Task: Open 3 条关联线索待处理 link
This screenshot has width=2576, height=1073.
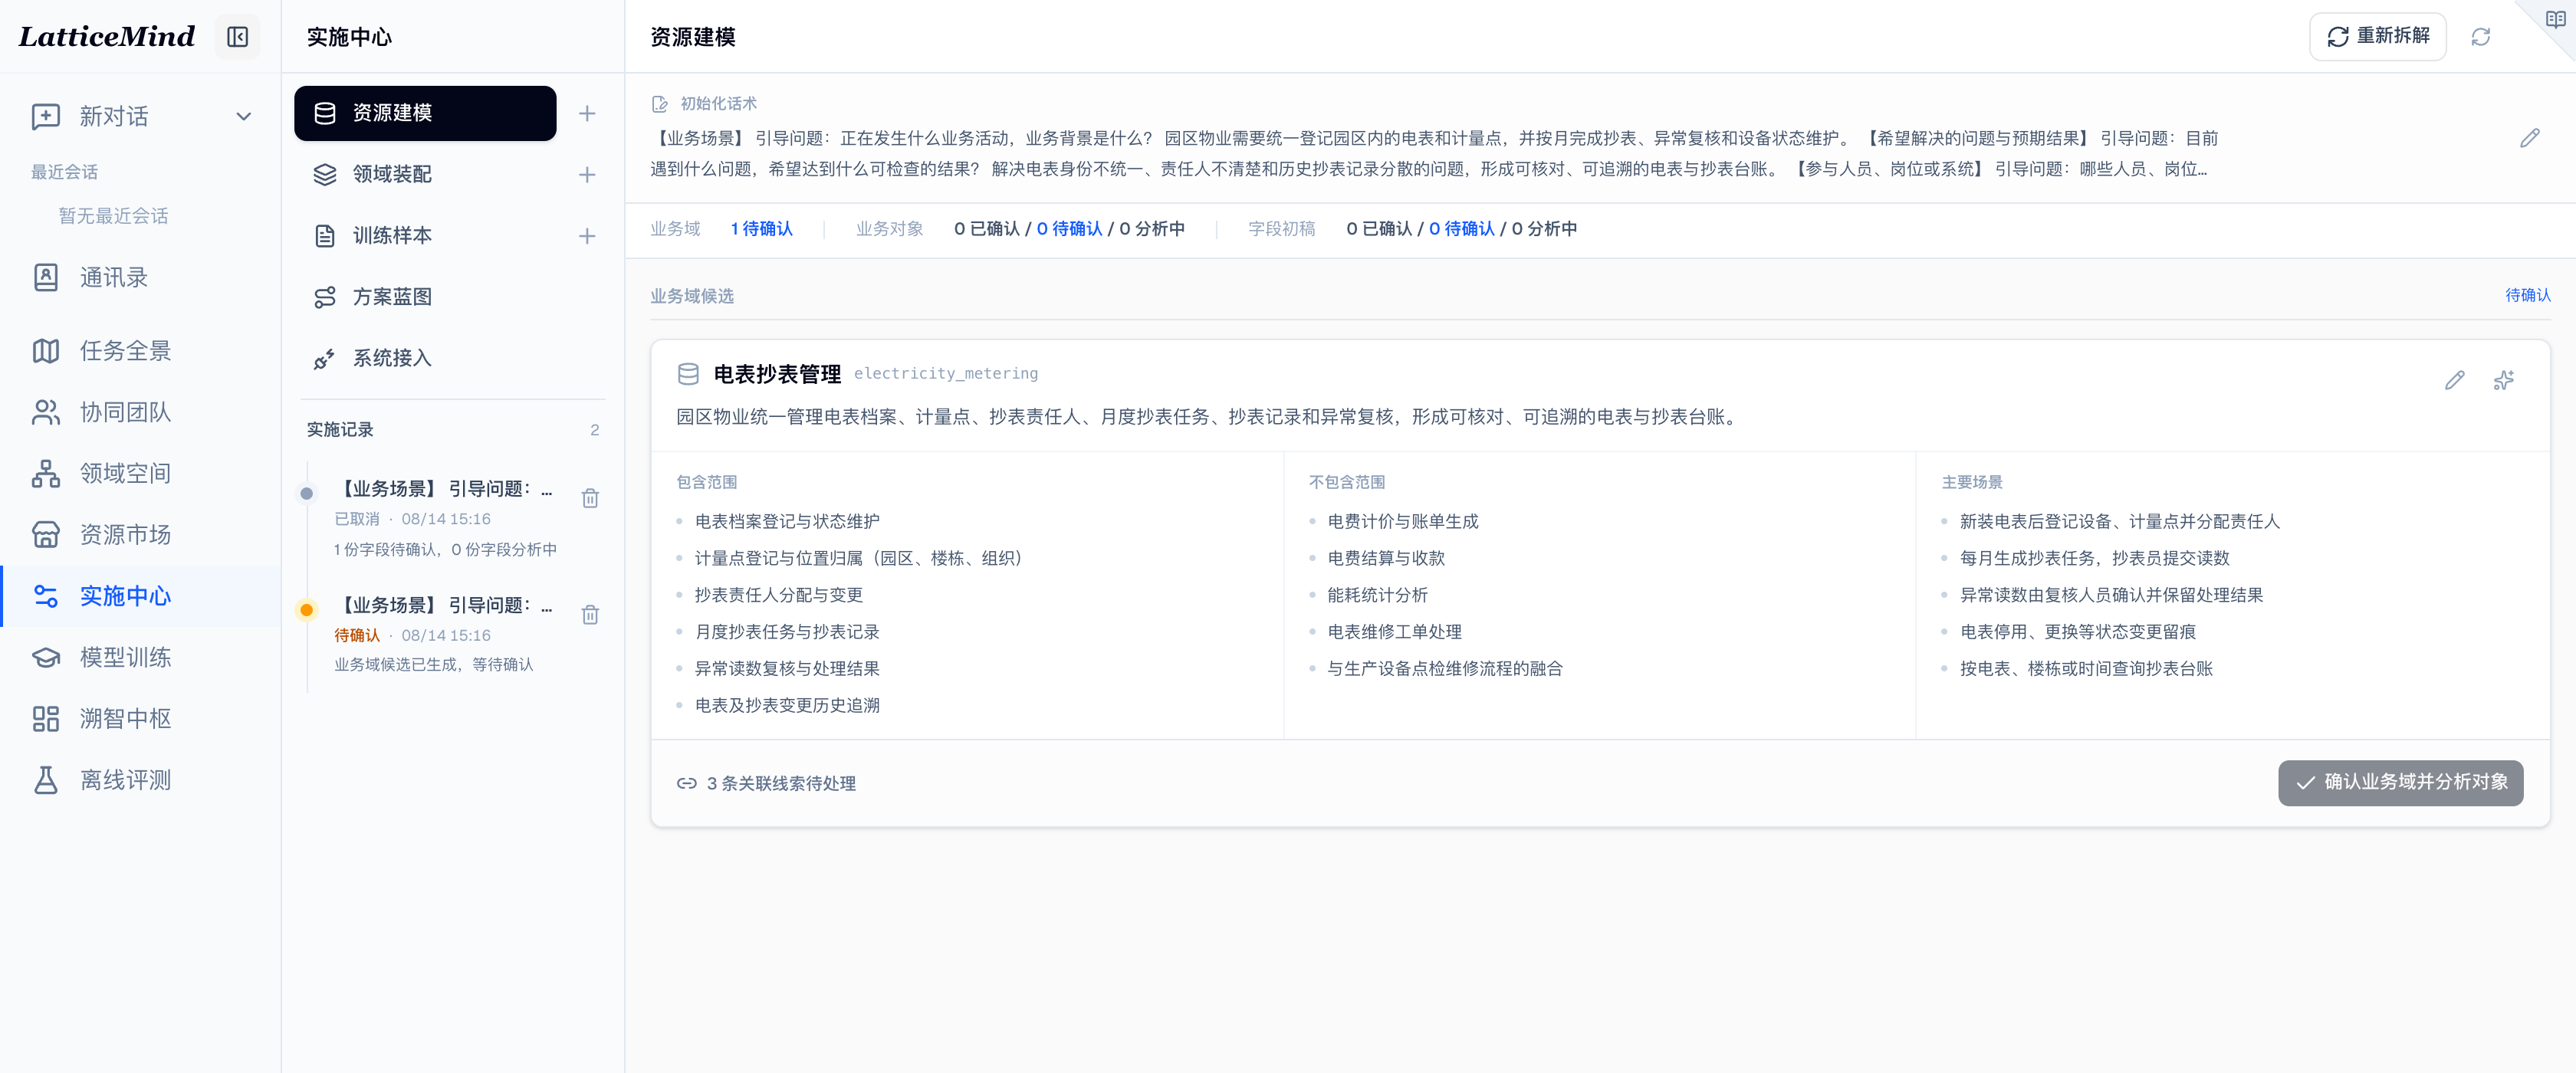Action: pyautogui.click(x=766, y=783)
